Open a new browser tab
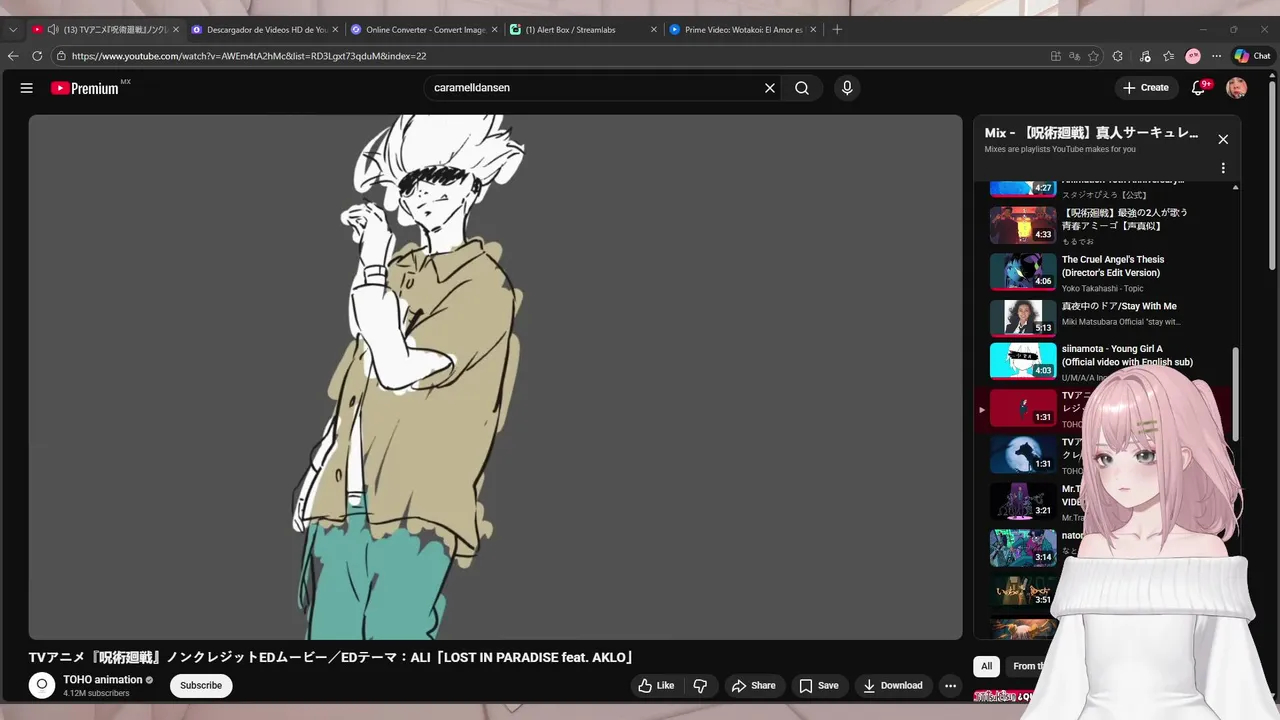Screen dimensions: 1280x720 [837, 30]
